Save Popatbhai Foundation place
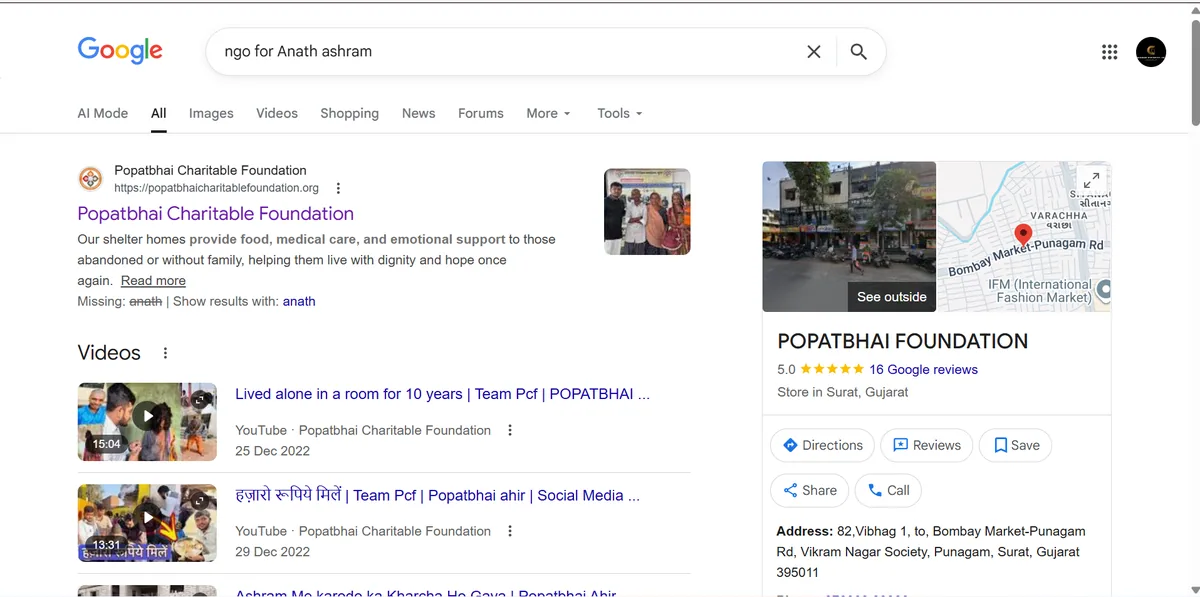 (x=1015, y=445)
